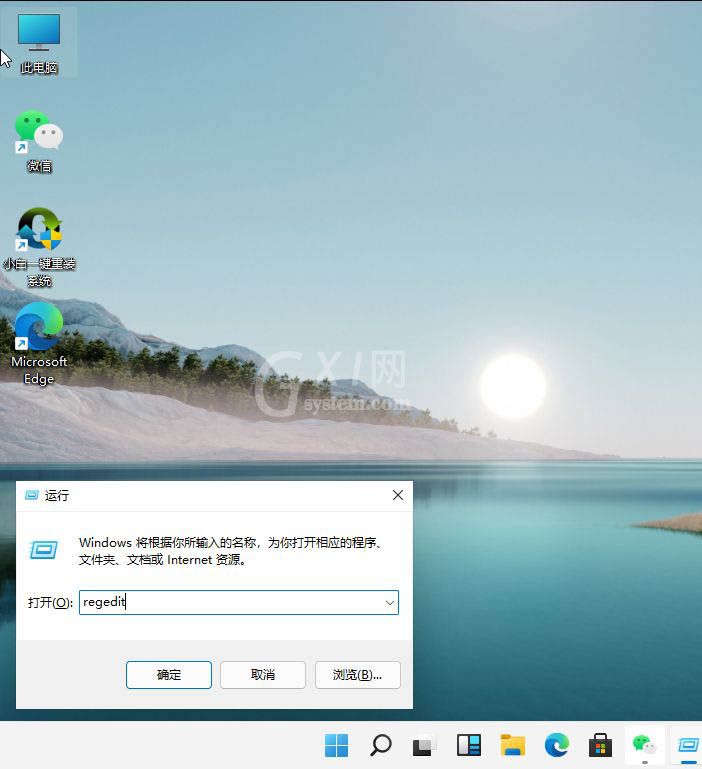The height and width of the screenshot is (769, 702).
Task: Open the Widgets panel from taskbar
Action: [468, 745]
